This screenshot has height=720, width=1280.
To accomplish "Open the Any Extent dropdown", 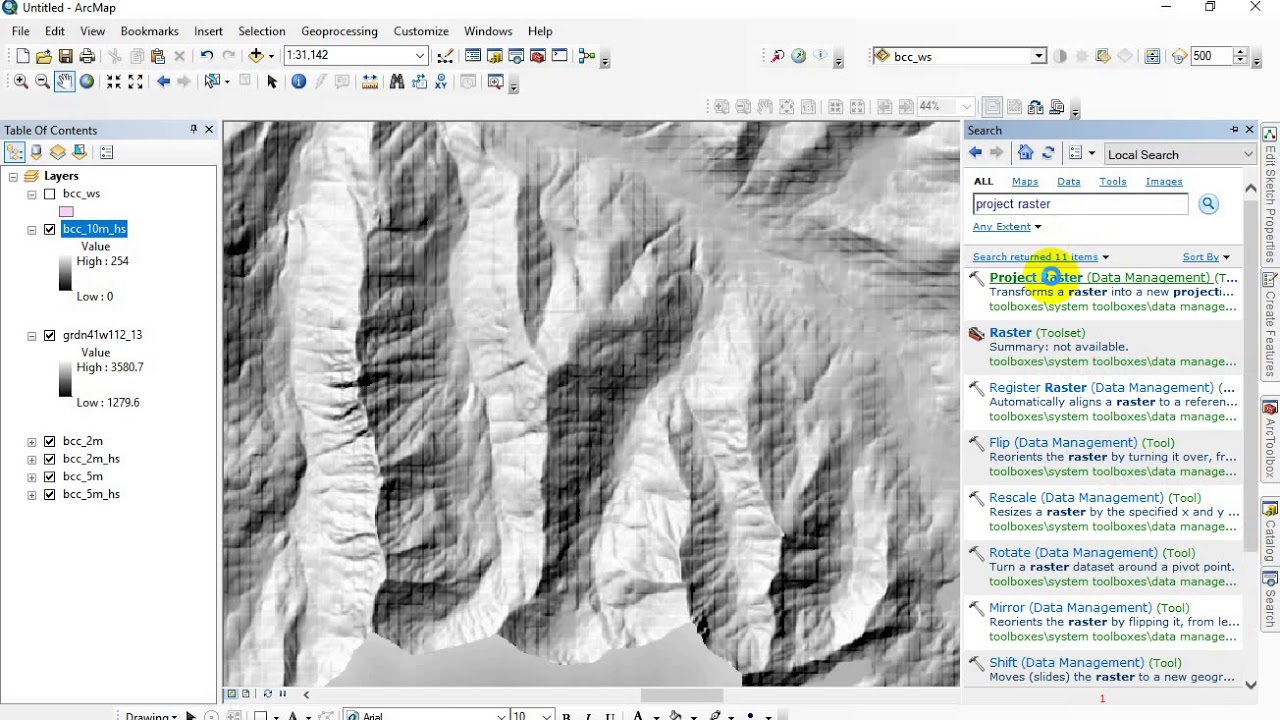I will pos(1007,227).
